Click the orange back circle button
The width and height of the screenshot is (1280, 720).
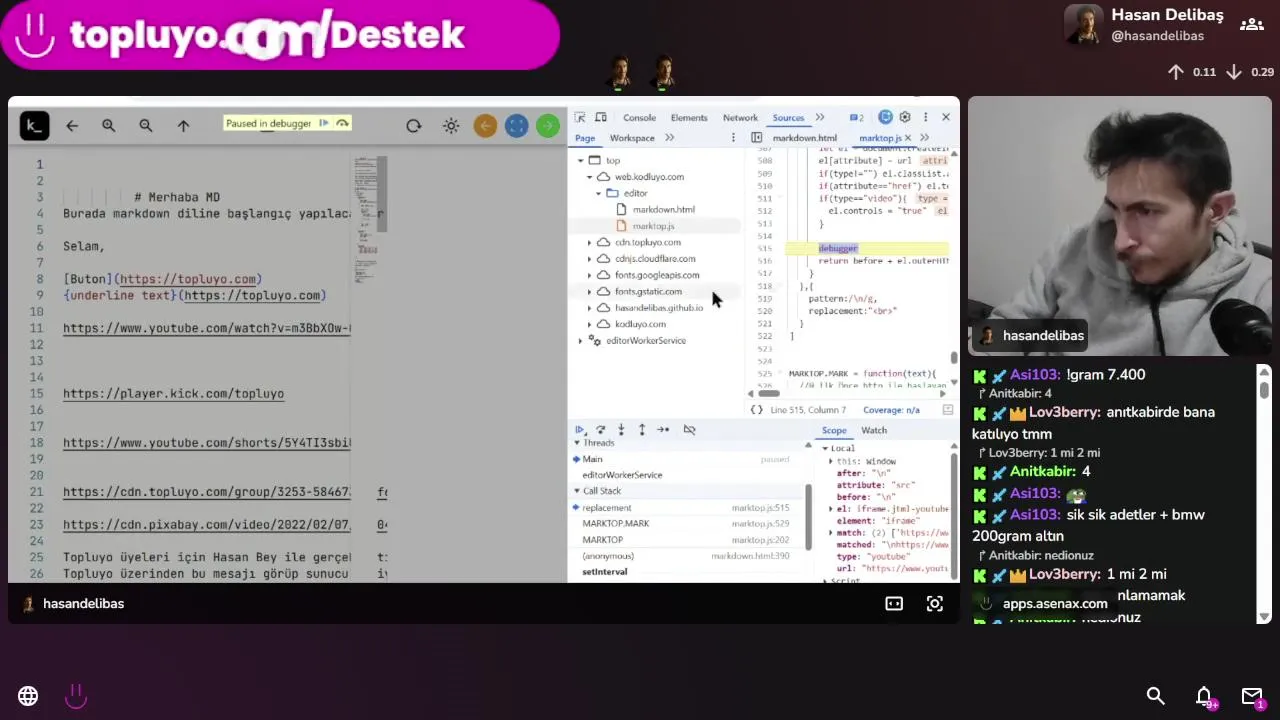point(485,125)
